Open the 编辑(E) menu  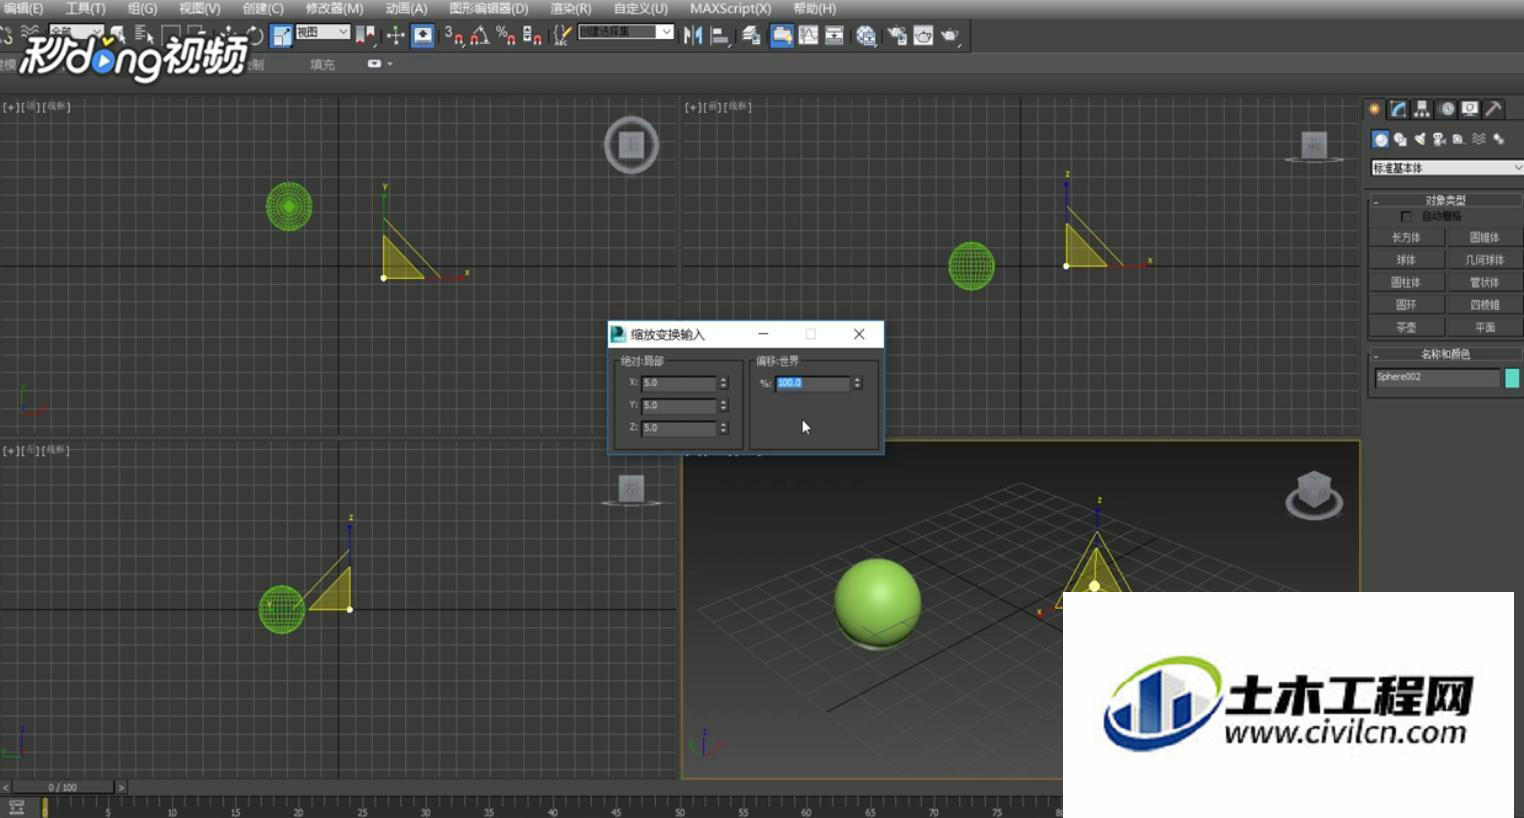click(22, 8)
